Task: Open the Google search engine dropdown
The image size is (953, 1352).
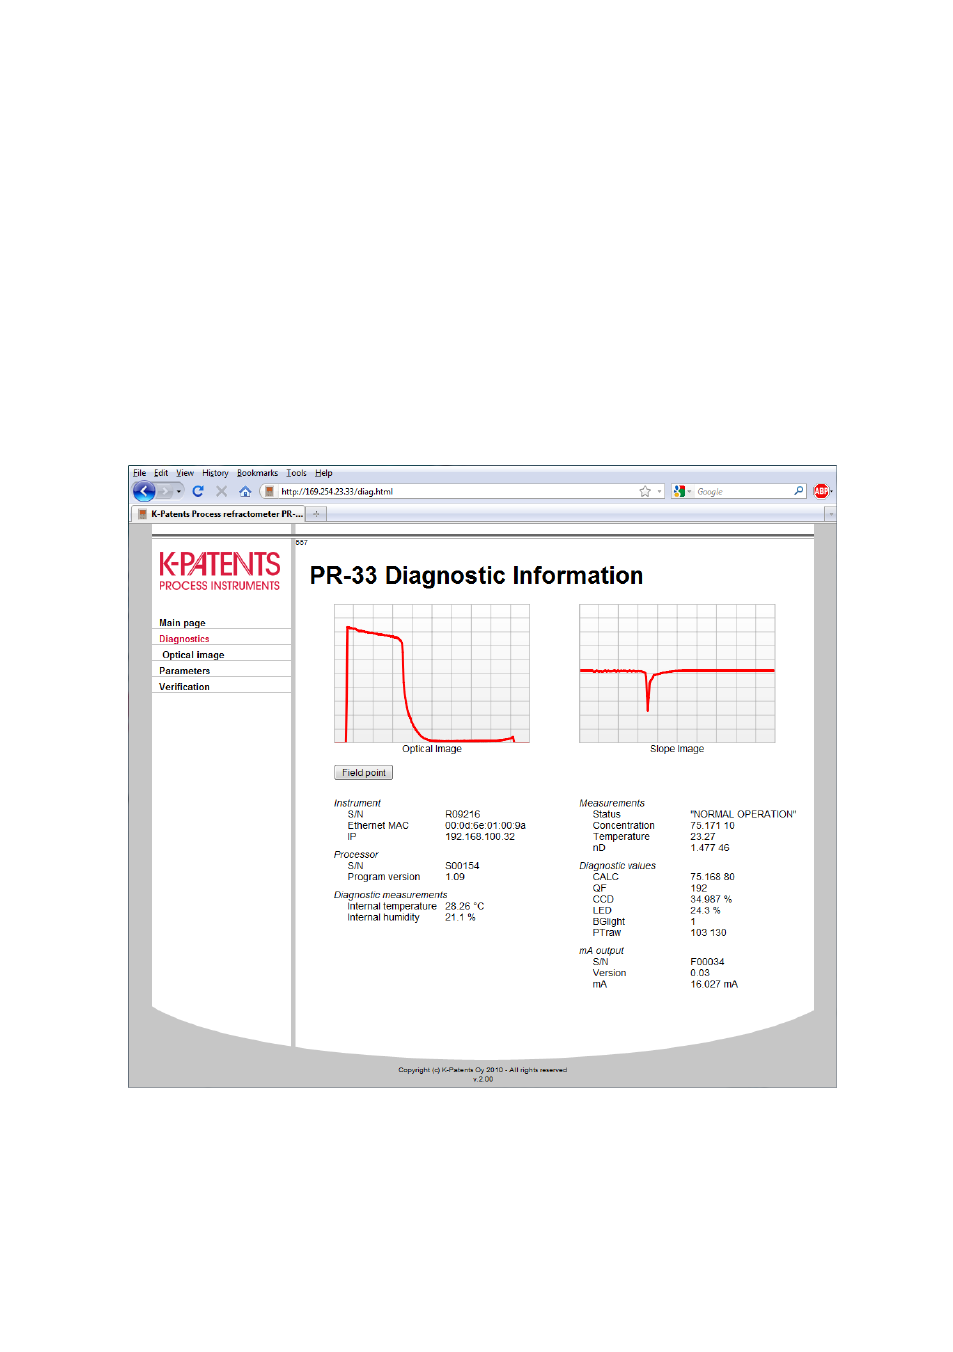Action: coord(682,491)
